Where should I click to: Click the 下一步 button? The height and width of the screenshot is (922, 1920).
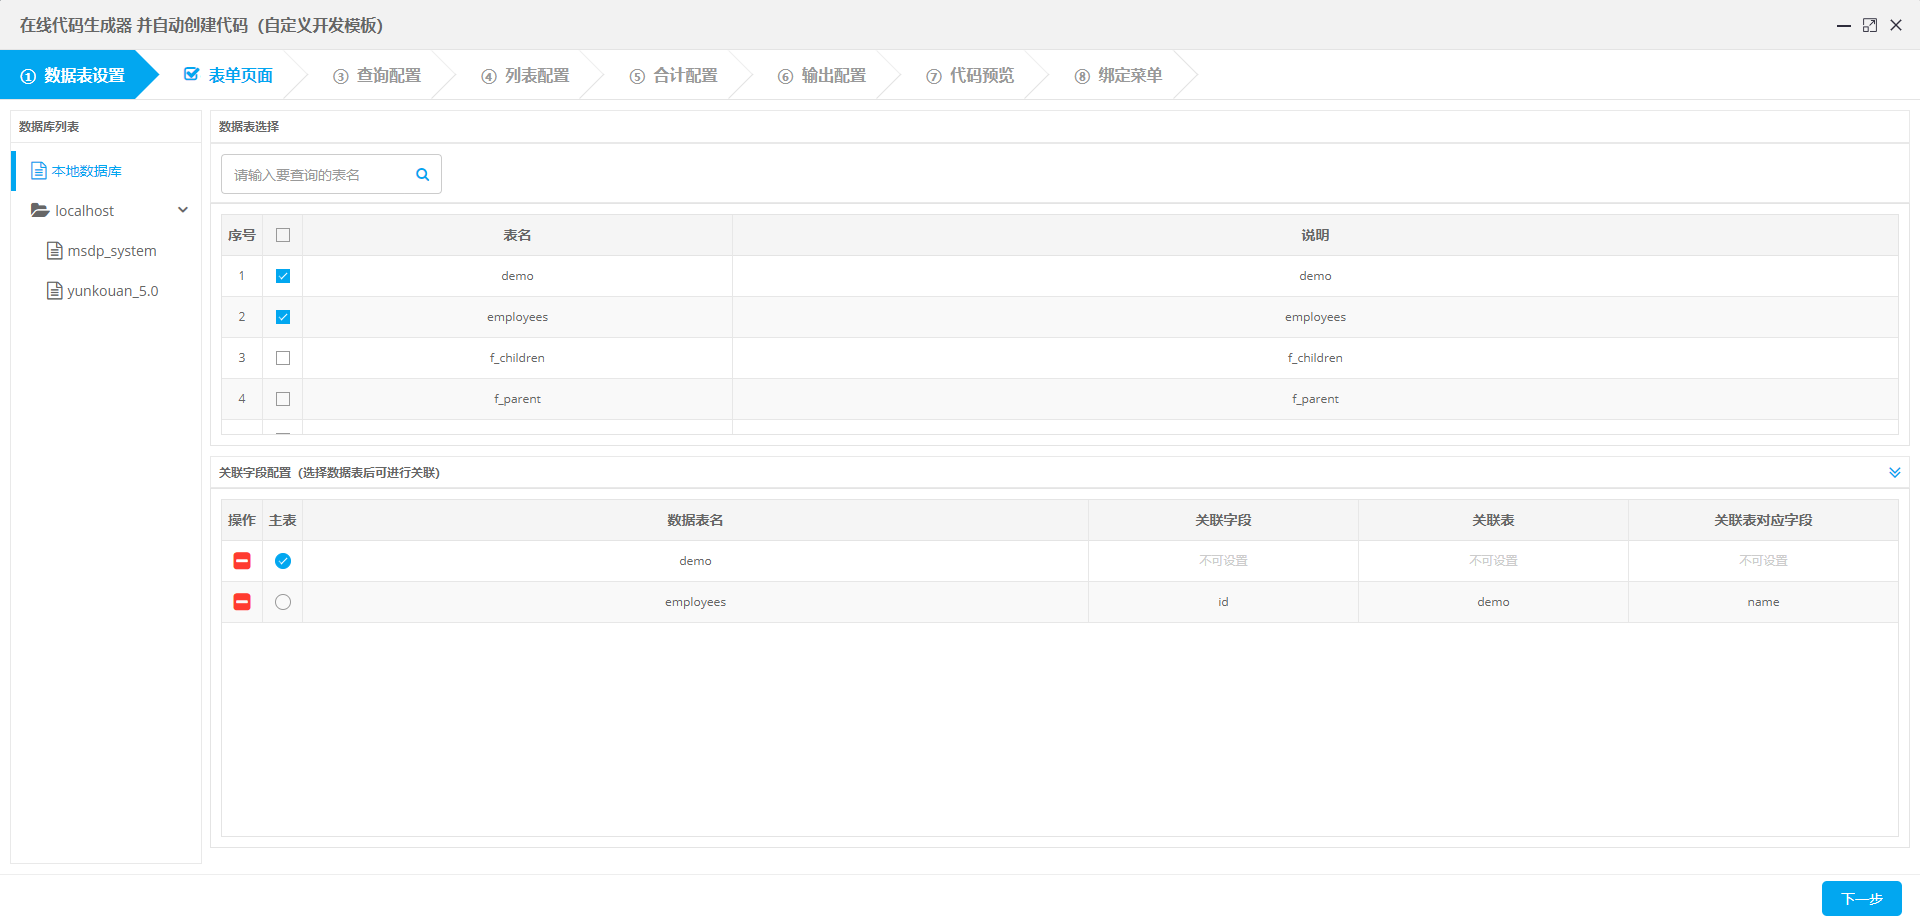pyautogui.click(x=1861, y=898)
